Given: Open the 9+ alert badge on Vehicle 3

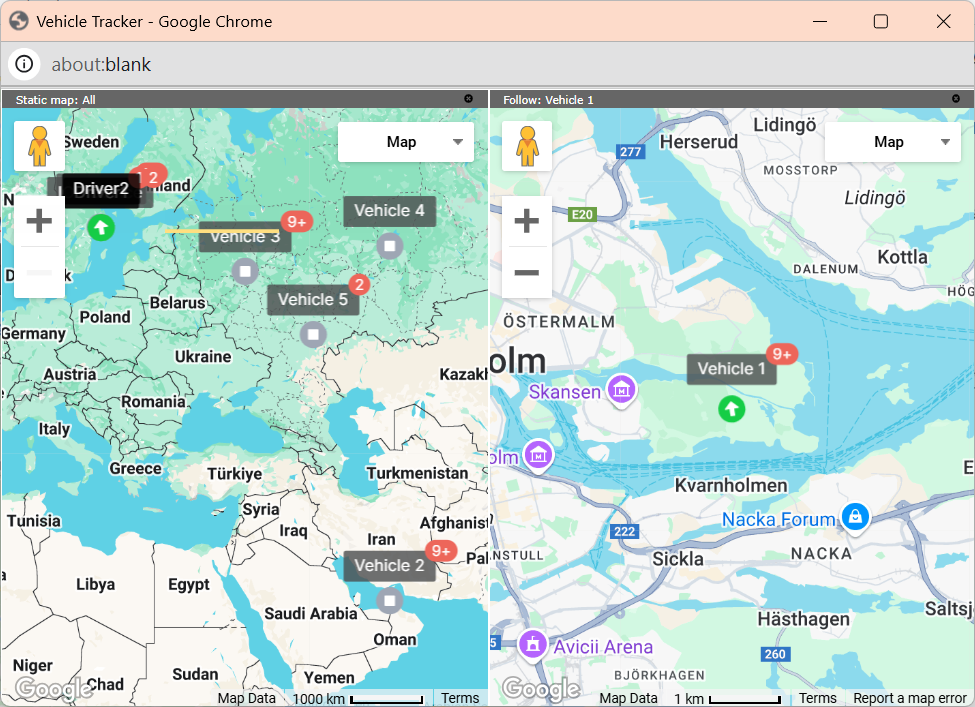Looking at the screenshot, I should click(x=297, y=221).
